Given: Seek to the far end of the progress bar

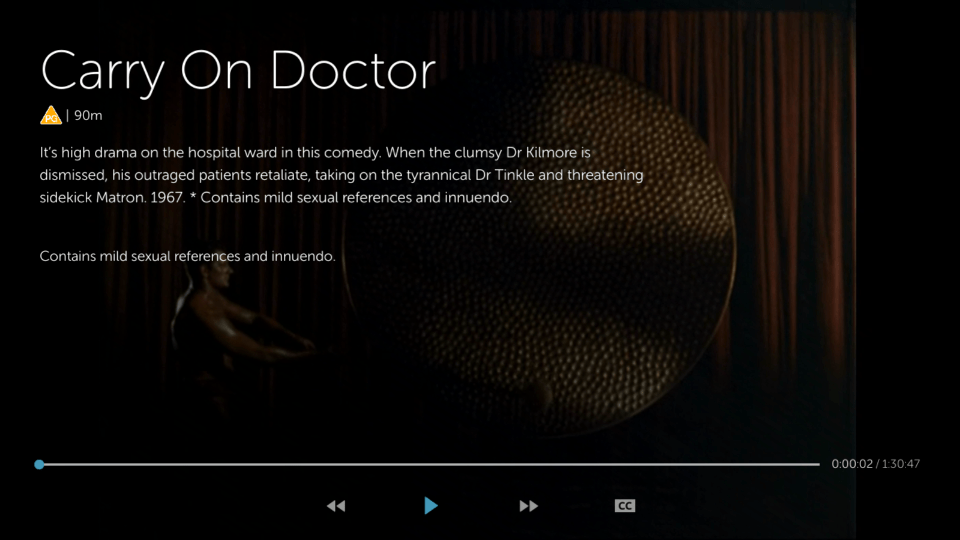Looking at the screenshot, I should click(817, 464).
